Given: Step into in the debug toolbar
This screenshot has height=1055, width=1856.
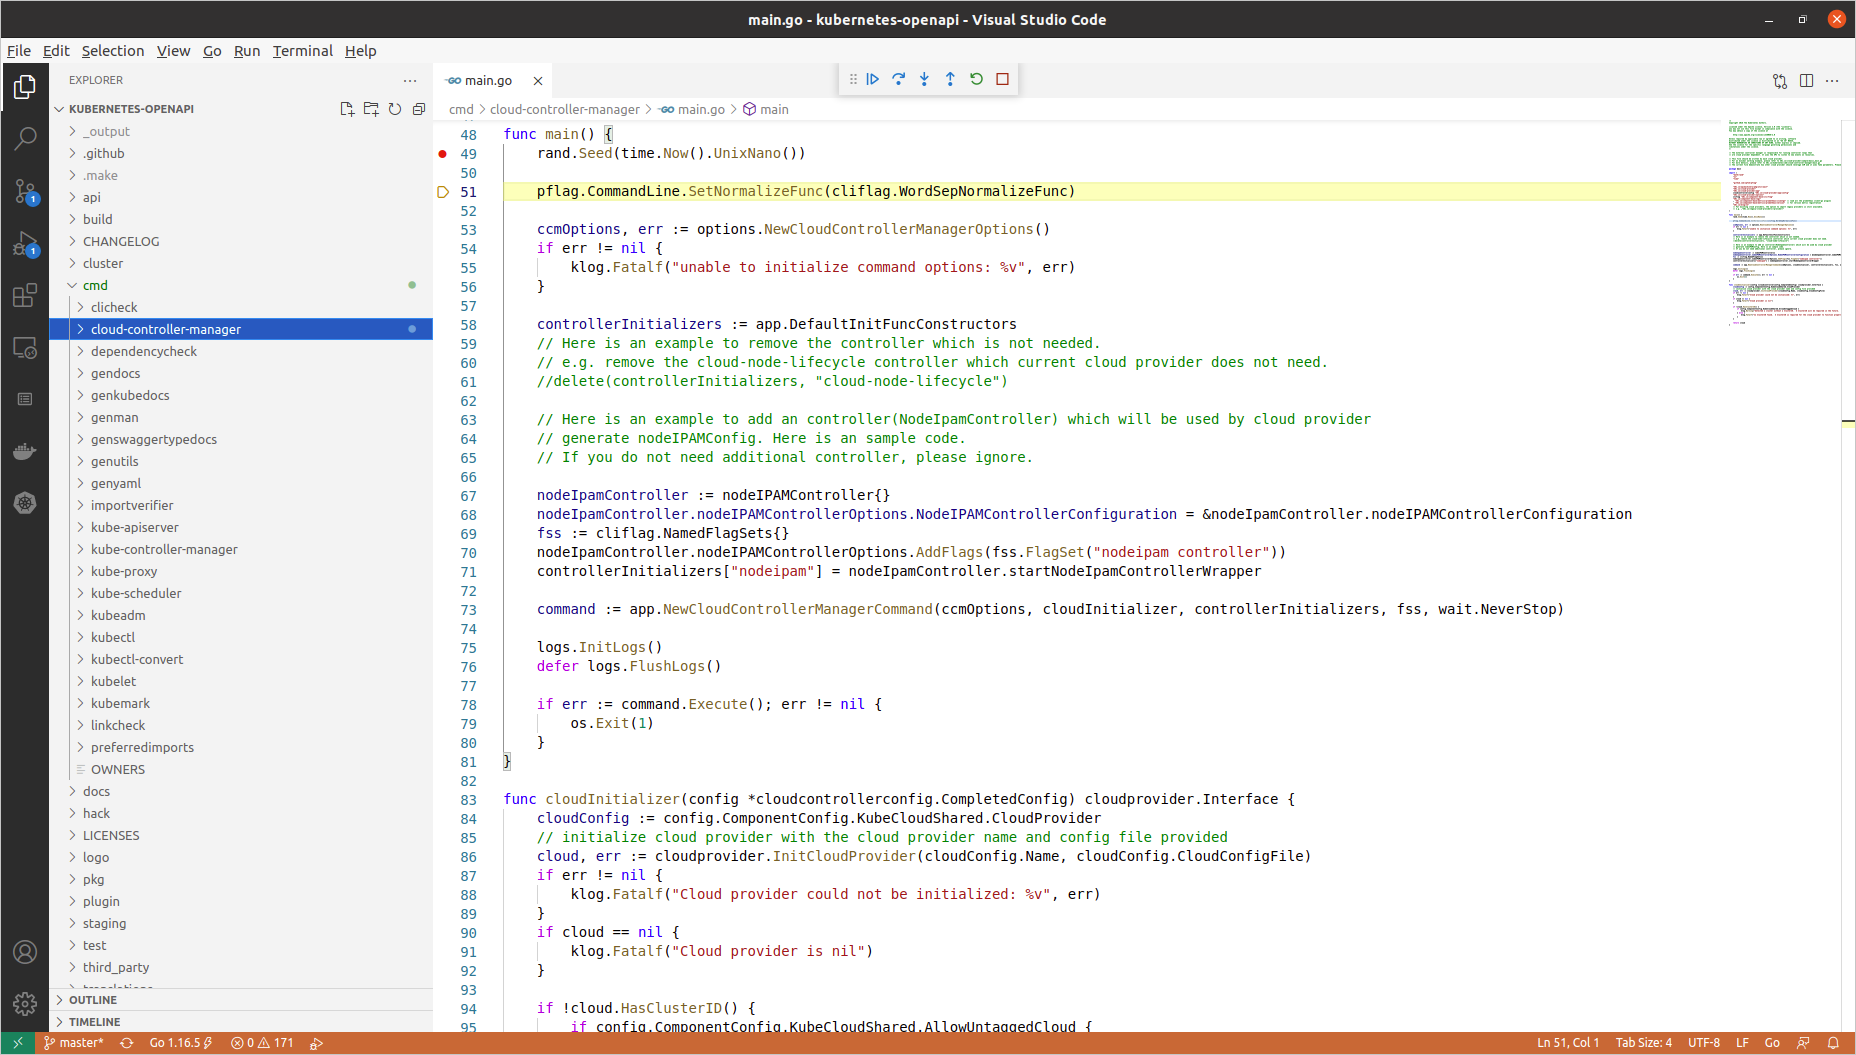Looking at the screenshot, I should [924, 79].
